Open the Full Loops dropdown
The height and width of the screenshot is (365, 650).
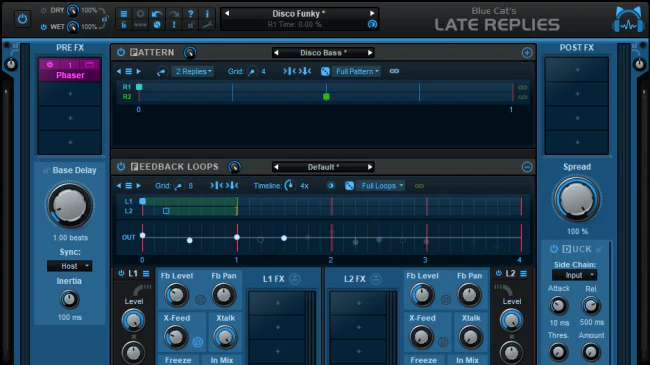click(381, 186)
